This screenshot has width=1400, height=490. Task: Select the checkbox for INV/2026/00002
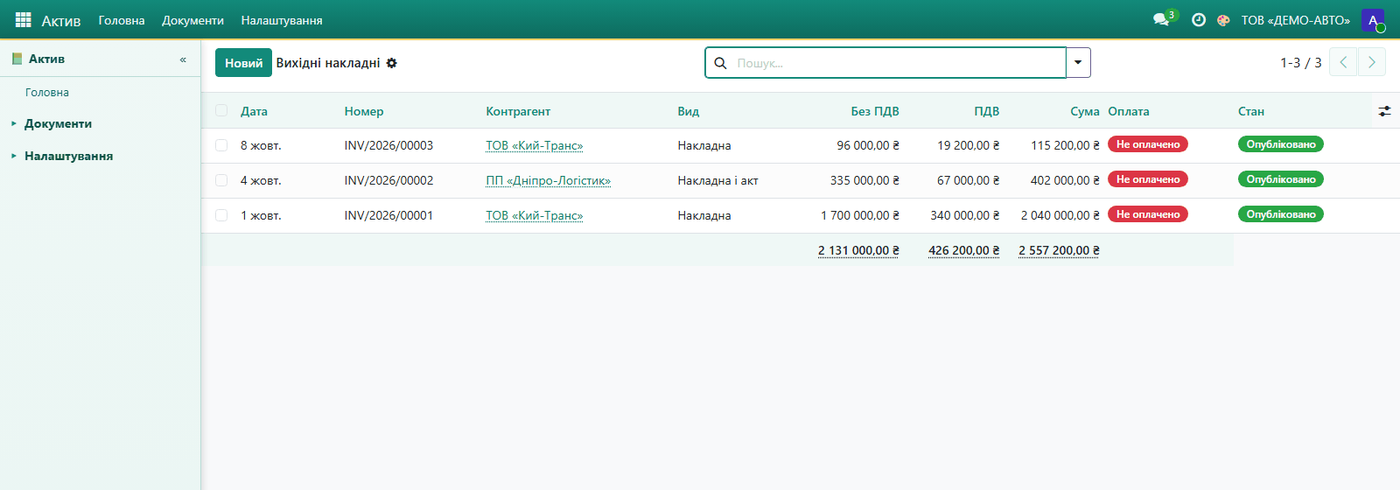click(x=221, y=180)
